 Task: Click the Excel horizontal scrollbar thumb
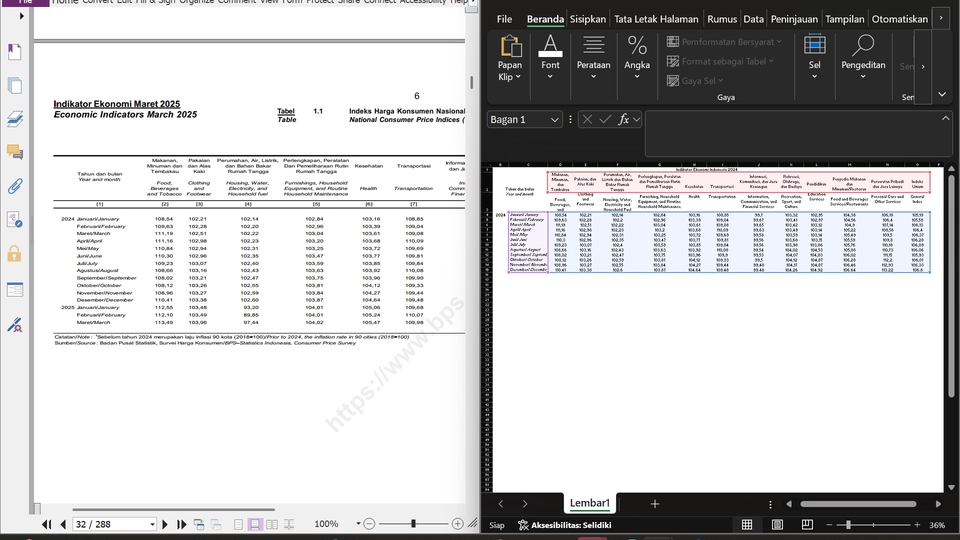[x=858, y=504]
